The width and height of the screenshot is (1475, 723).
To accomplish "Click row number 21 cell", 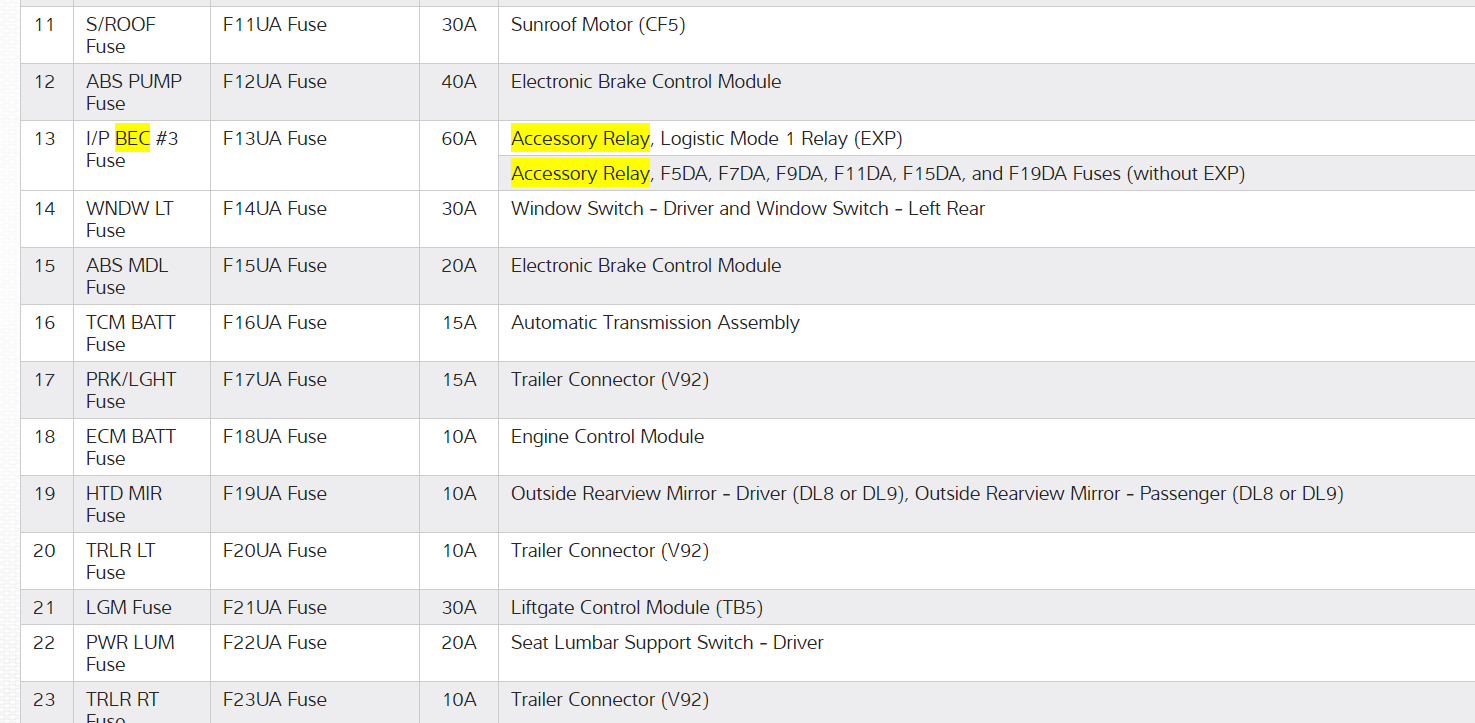I will click(45, 608).
